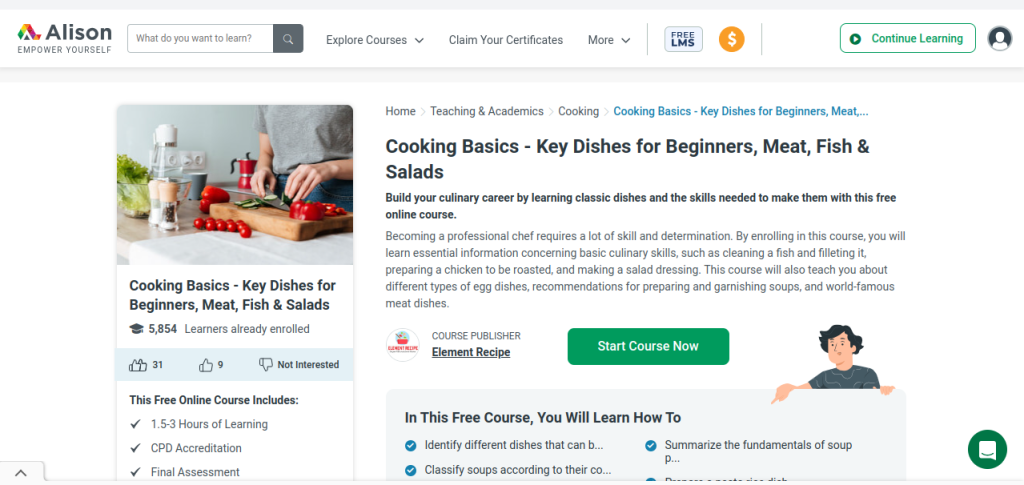Click the cooking course thumbnail image
This screenshot has width=1024, height=485.
click(235, 185)
